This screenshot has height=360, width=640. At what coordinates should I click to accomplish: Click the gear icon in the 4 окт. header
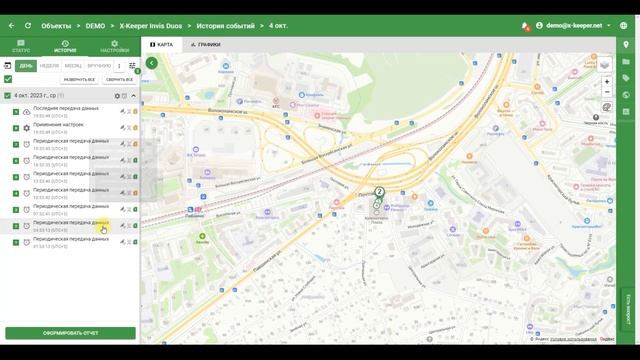(117, 96)
